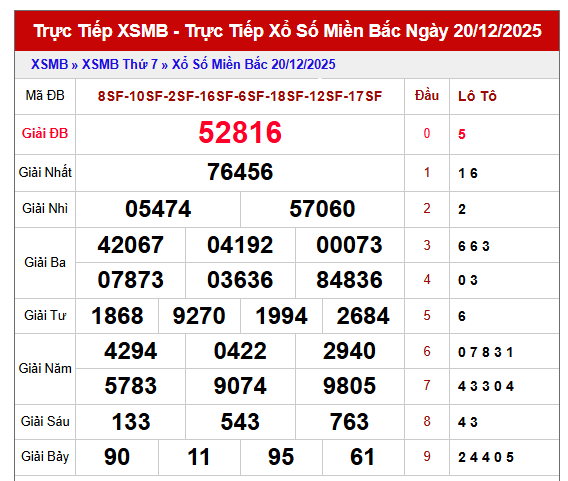568x481 pixels.
Task: Click the Giải Nhất row label
Action: 45,172
